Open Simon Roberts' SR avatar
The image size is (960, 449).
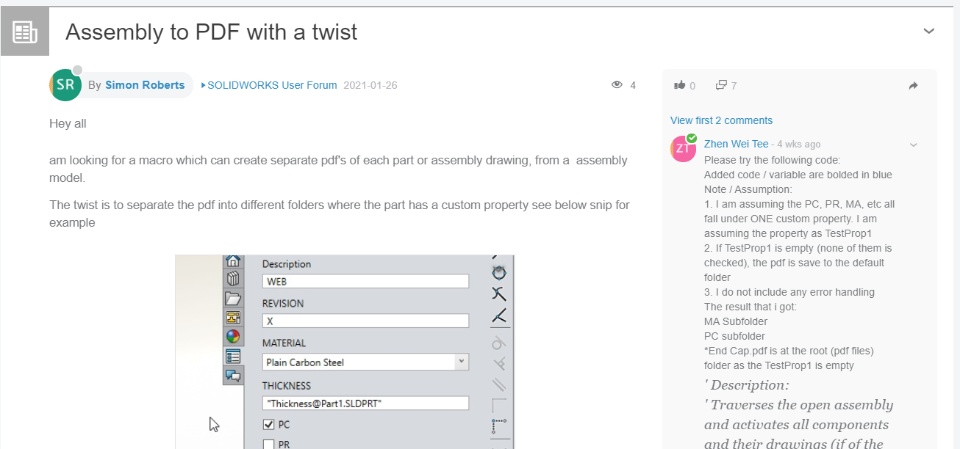[x=65, y=85]
